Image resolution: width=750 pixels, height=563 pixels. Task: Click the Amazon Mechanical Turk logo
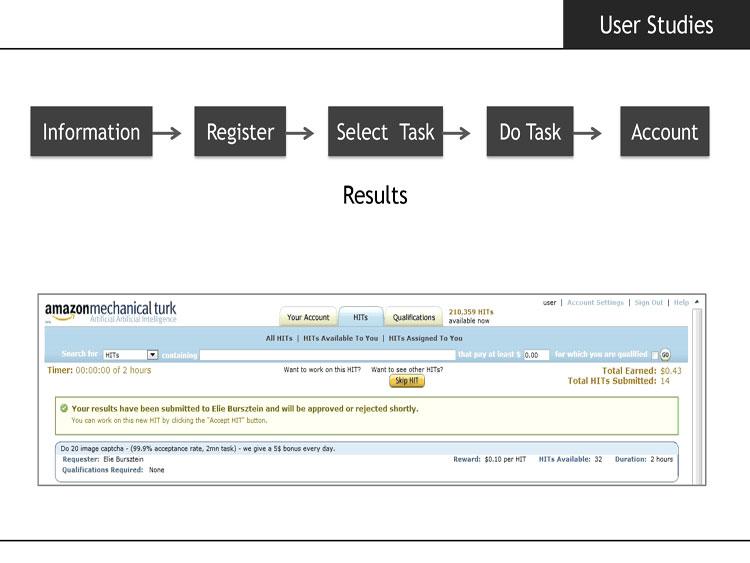pos(110,312)
